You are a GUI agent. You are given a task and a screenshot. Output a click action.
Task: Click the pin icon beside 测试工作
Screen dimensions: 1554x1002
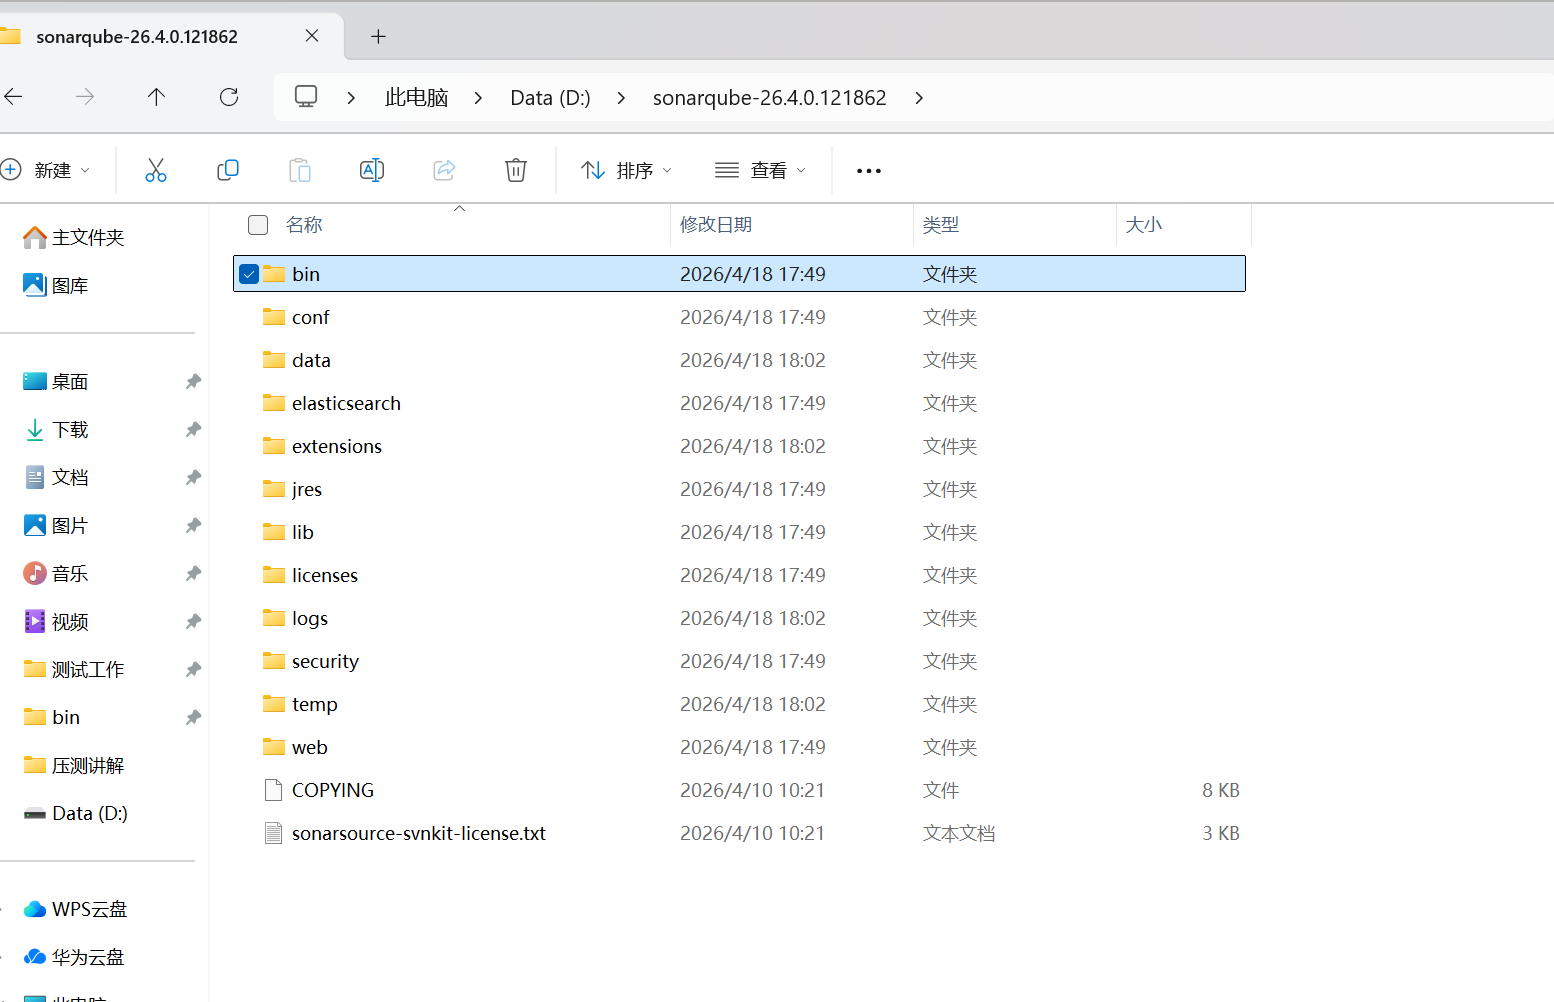(x=193, y=669)
